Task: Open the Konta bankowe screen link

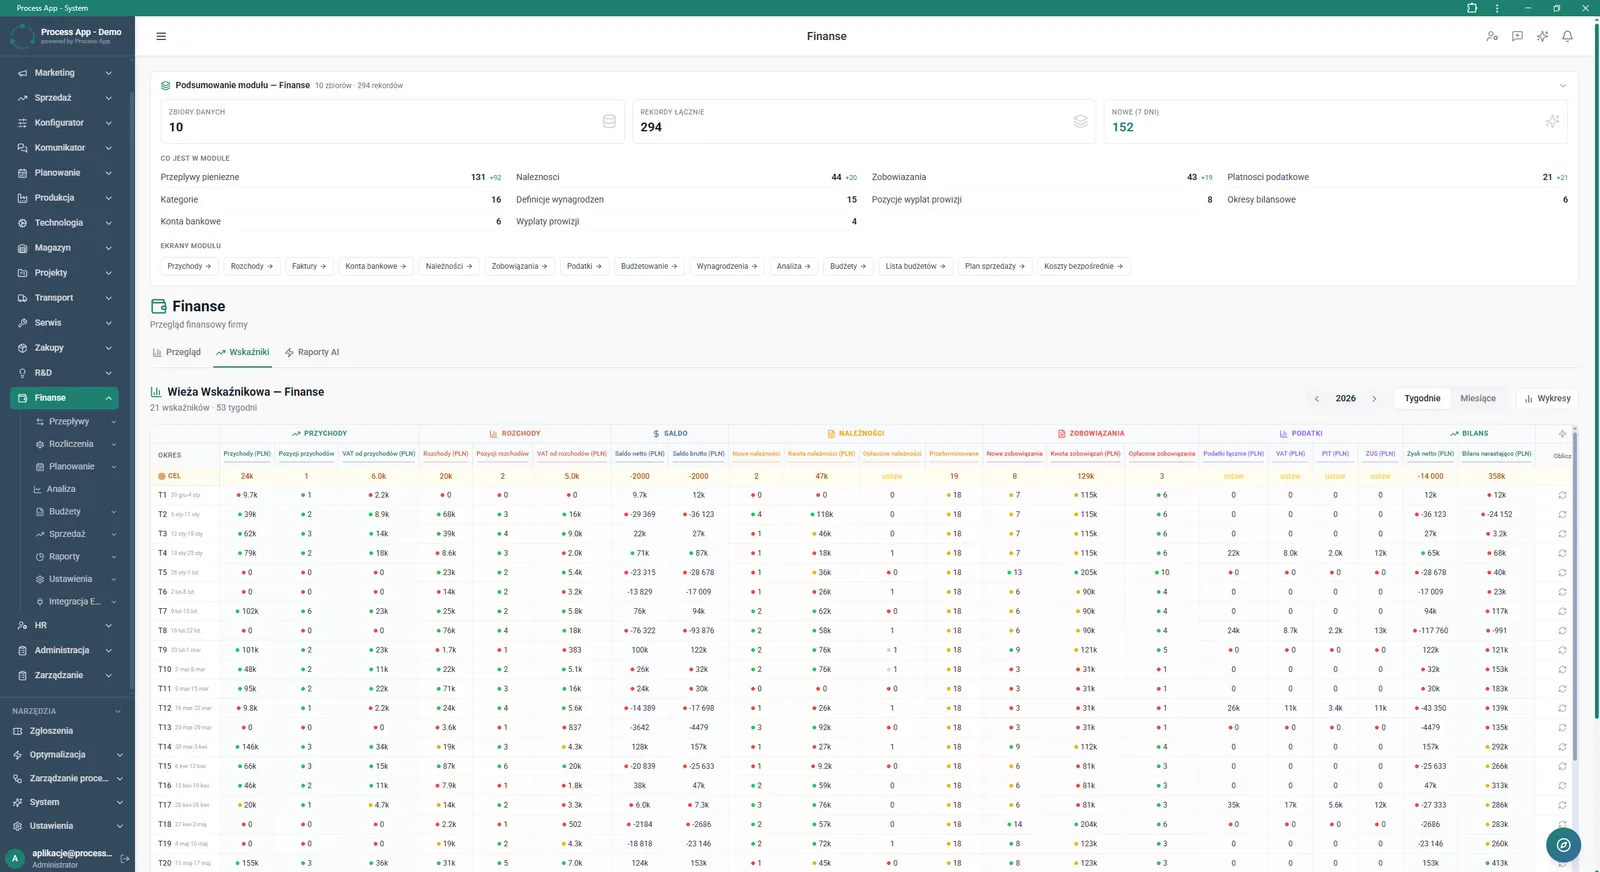Action: point(376,266)
